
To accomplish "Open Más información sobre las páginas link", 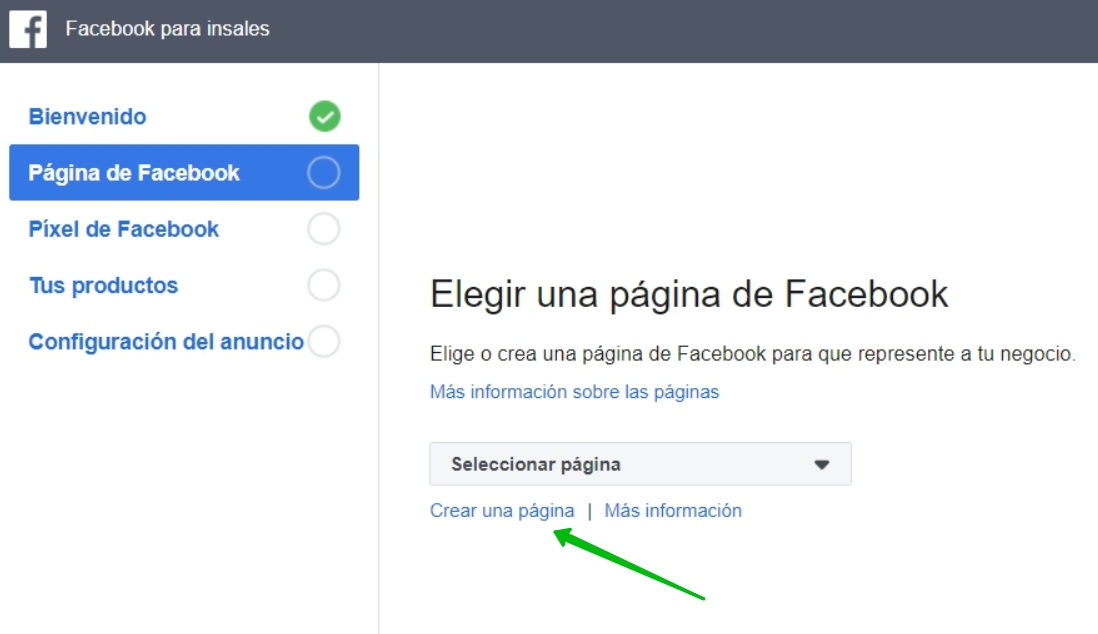I will click(x=574, y=392).
